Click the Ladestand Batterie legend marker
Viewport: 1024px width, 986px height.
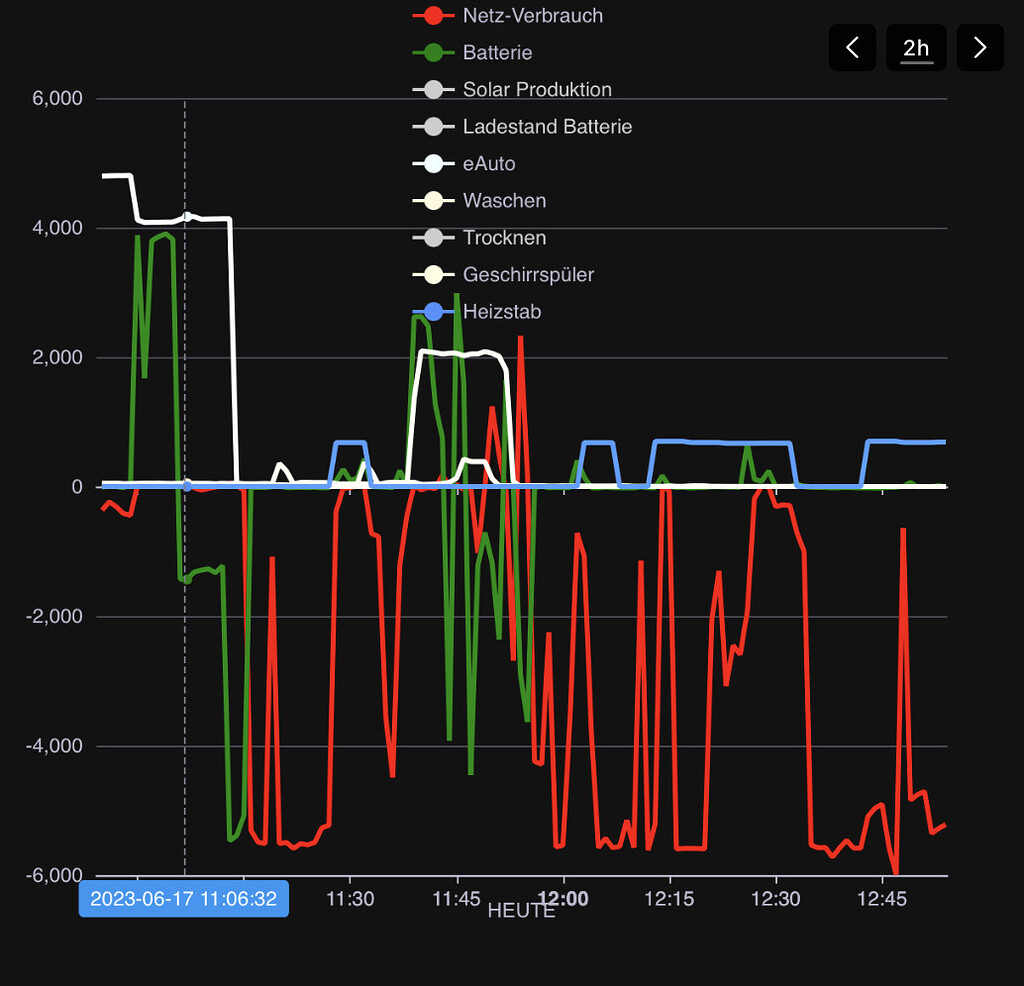coord(434,126)
